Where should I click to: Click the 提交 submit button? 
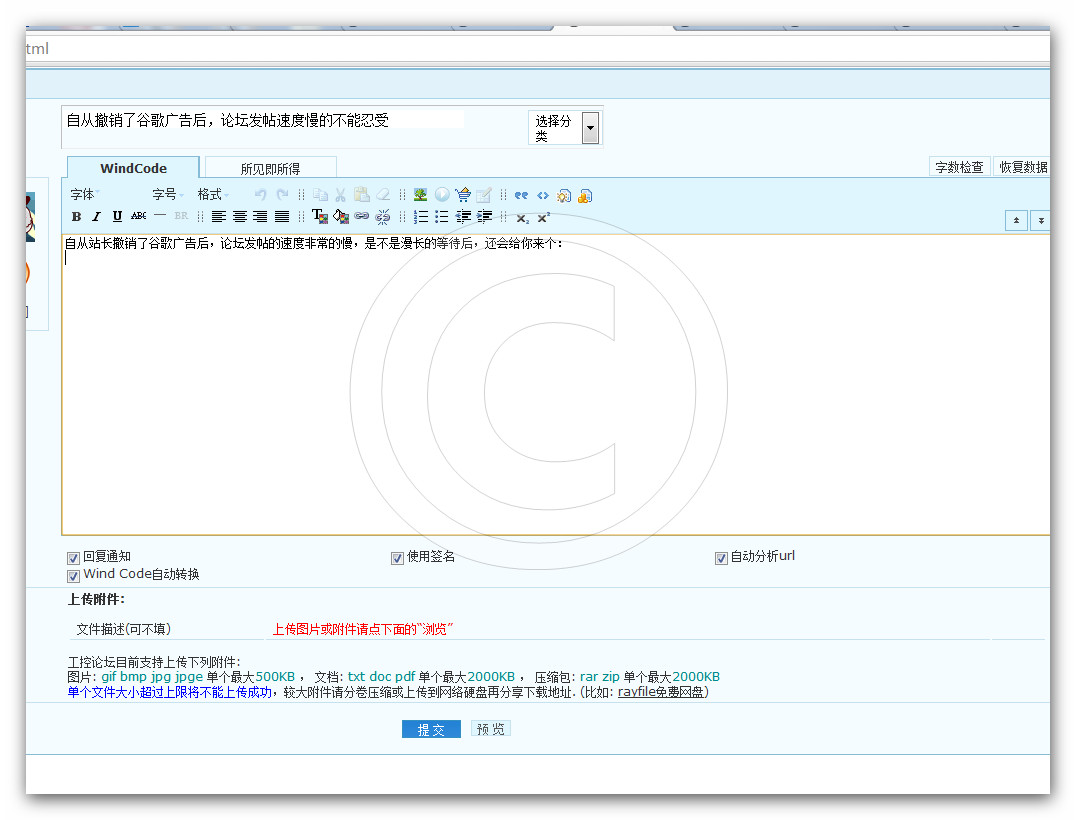[431, 730]
